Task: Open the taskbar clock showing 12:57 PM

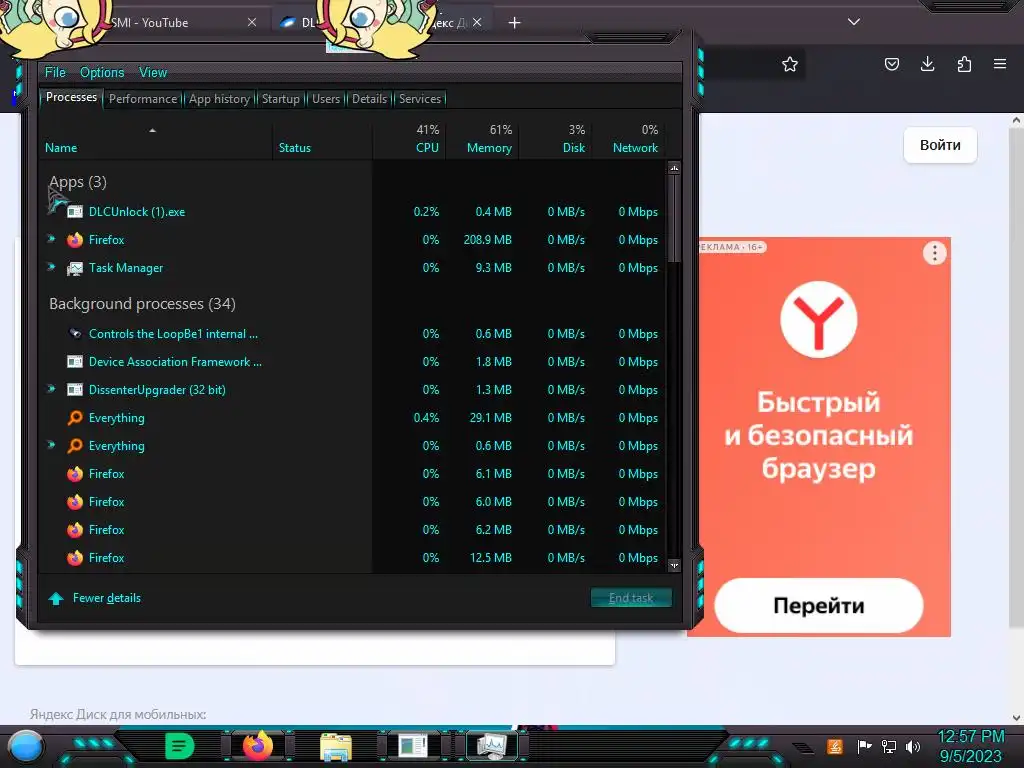Action: pyautogui.click(x=970, y=746)
